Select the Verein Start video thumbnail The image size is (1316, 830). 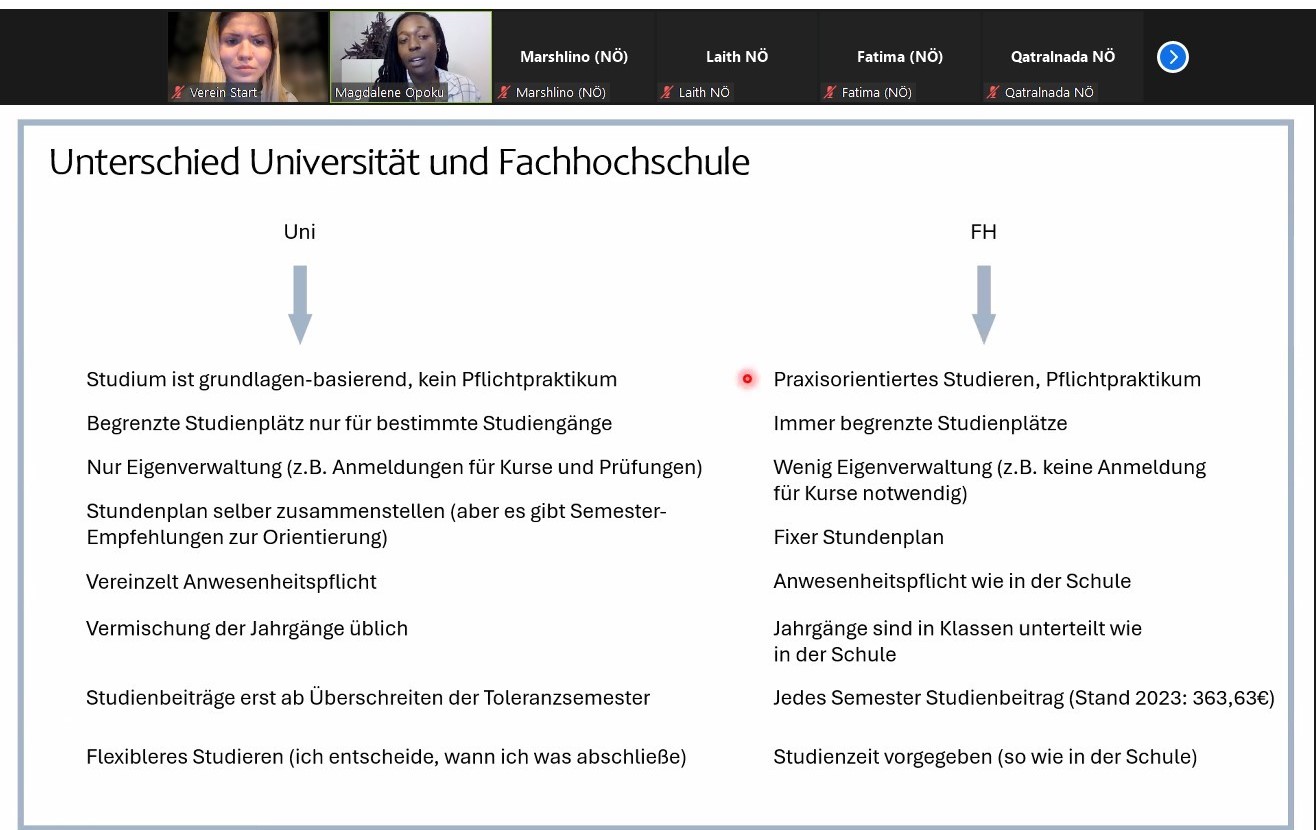248,57
